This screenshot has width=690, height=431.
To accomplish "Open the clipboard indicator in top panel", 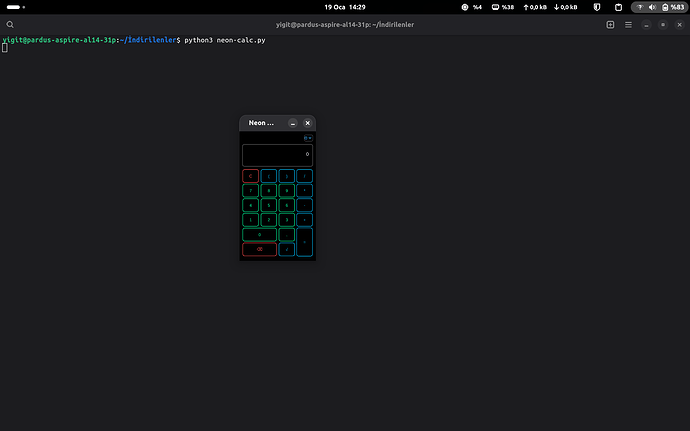I will pyautogui.click(x=616, y=7).
